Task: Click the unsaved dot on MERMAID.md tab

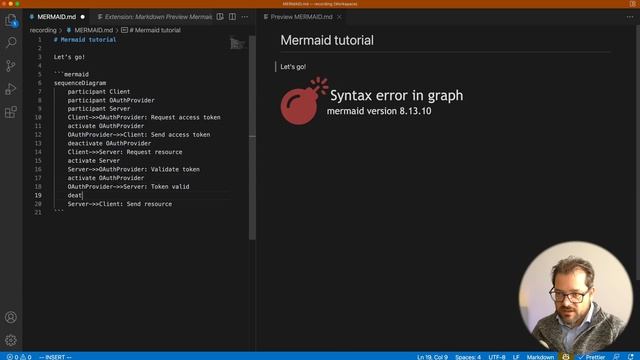Action: pyautogui.click(x=82, y=17)
